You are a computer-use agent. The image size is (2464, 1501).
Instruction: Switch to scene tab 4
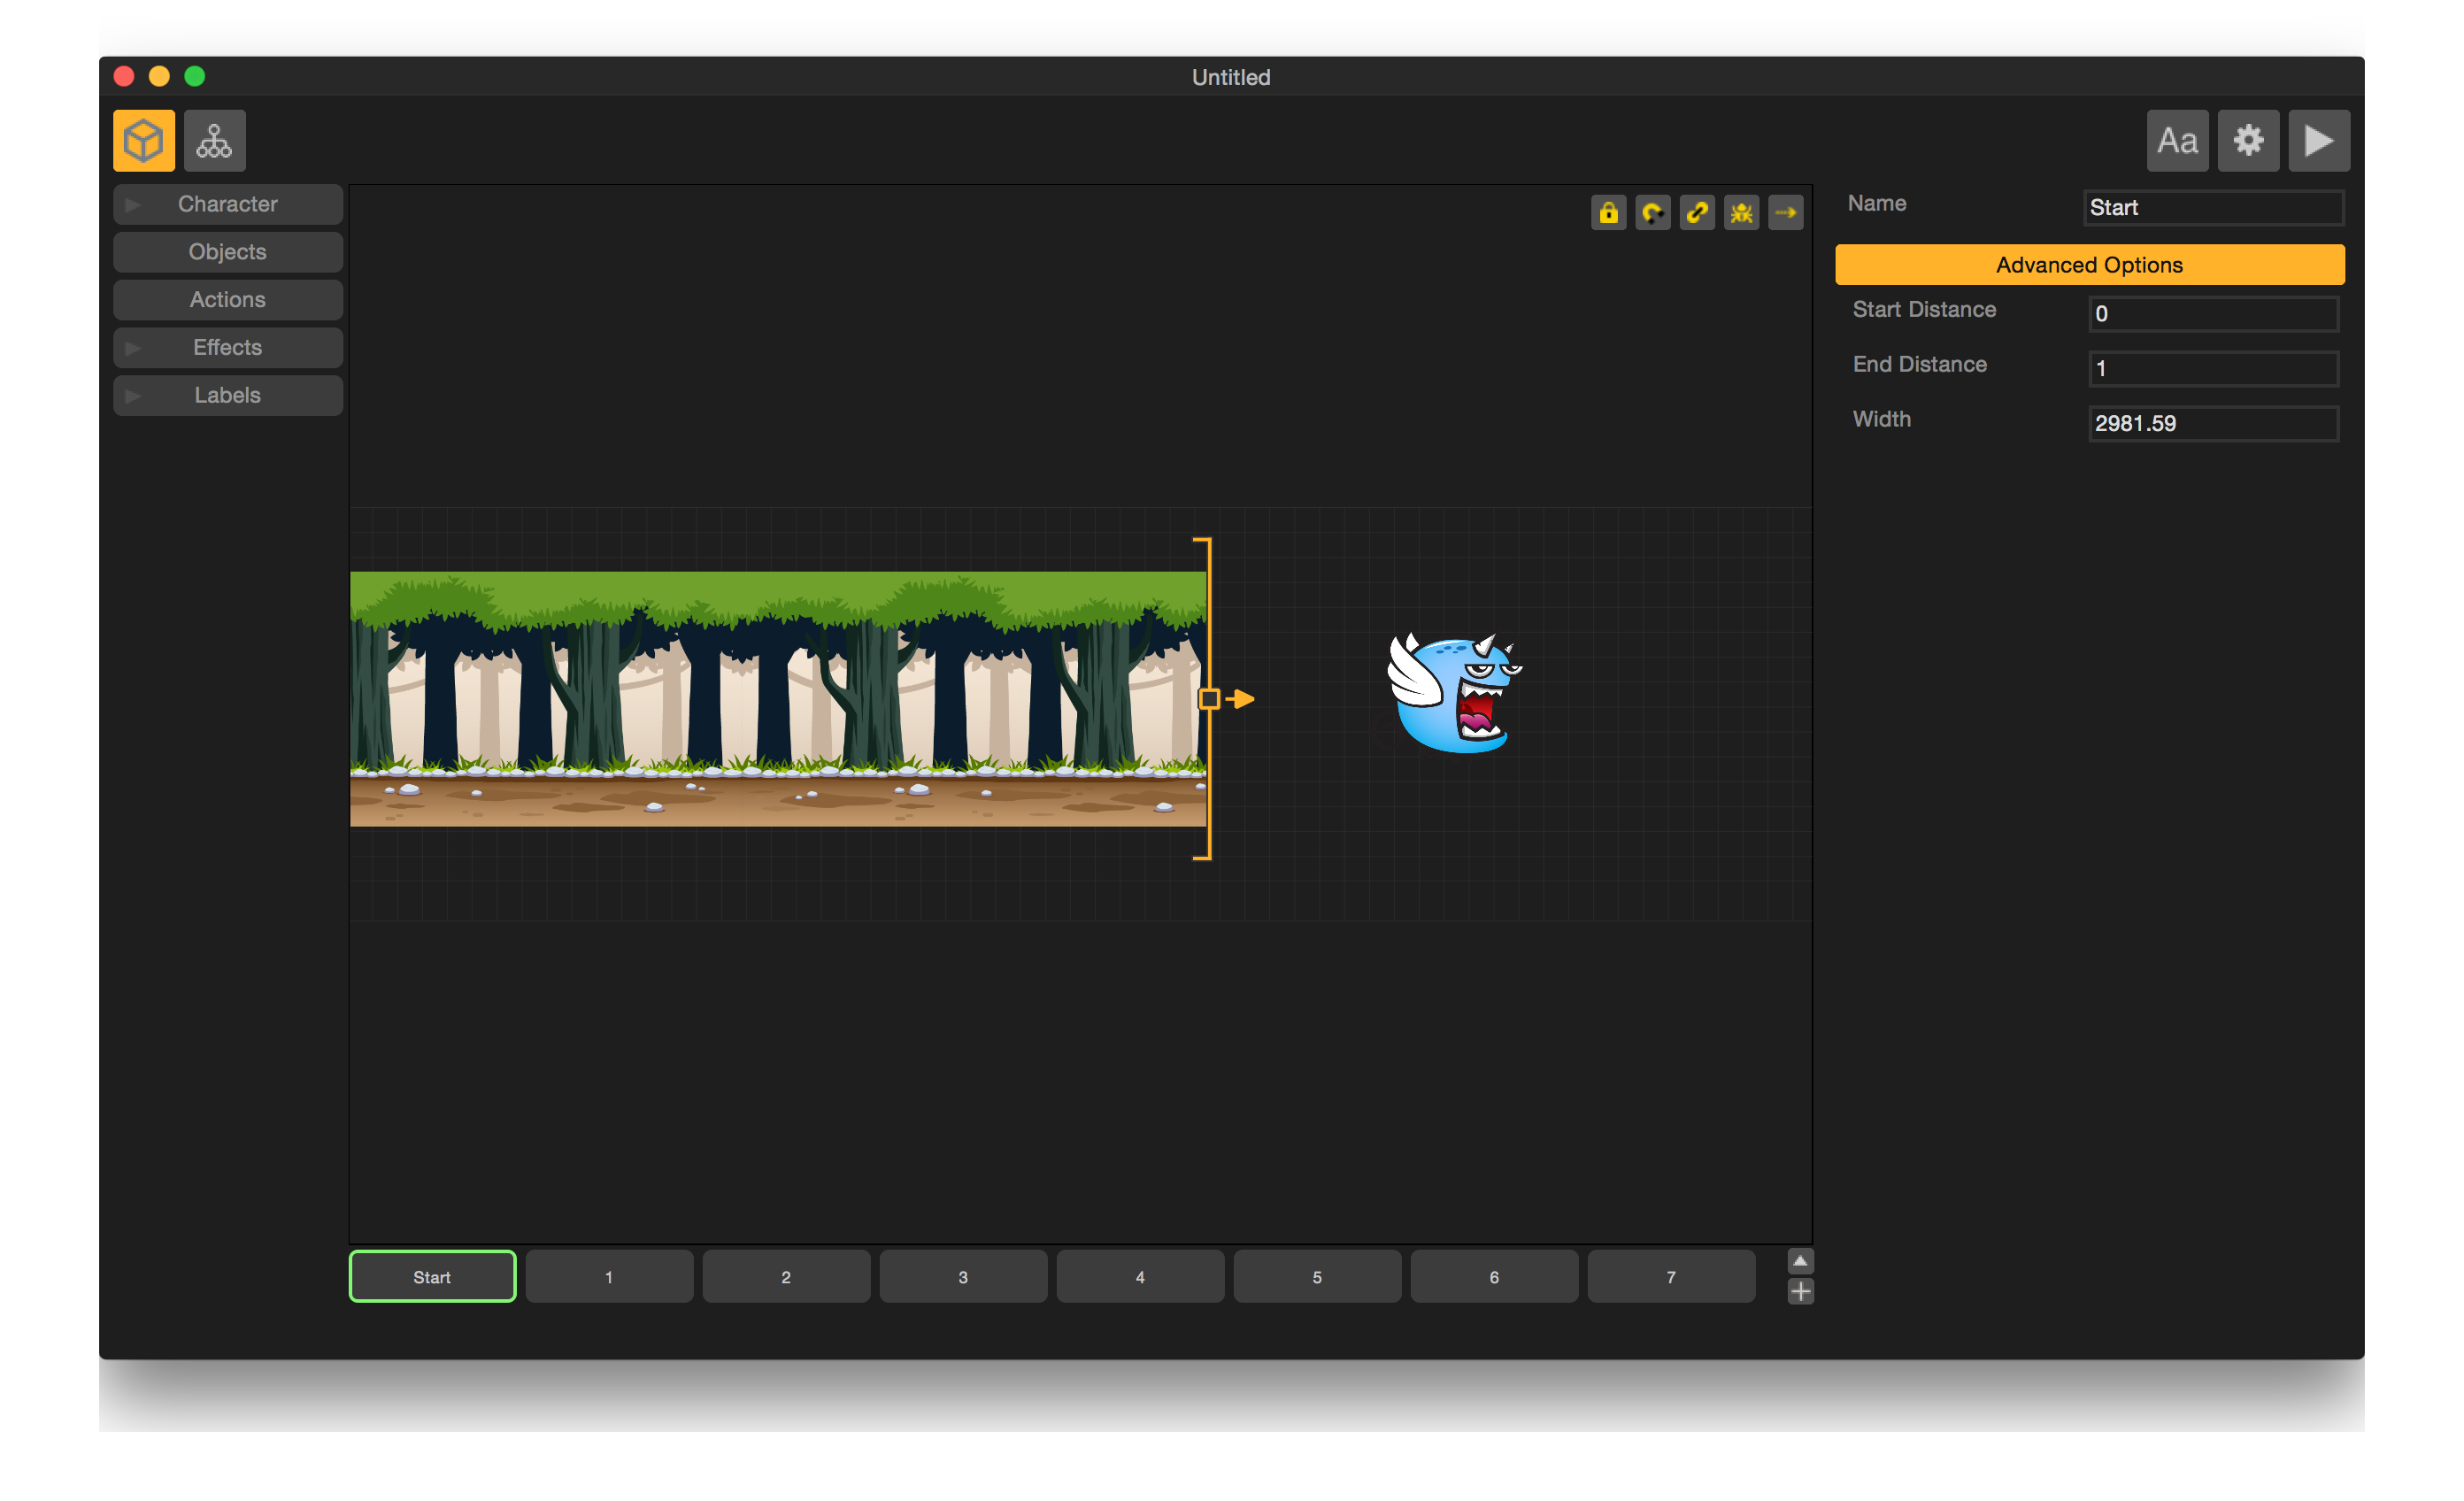click(x=1140, y=1276)
